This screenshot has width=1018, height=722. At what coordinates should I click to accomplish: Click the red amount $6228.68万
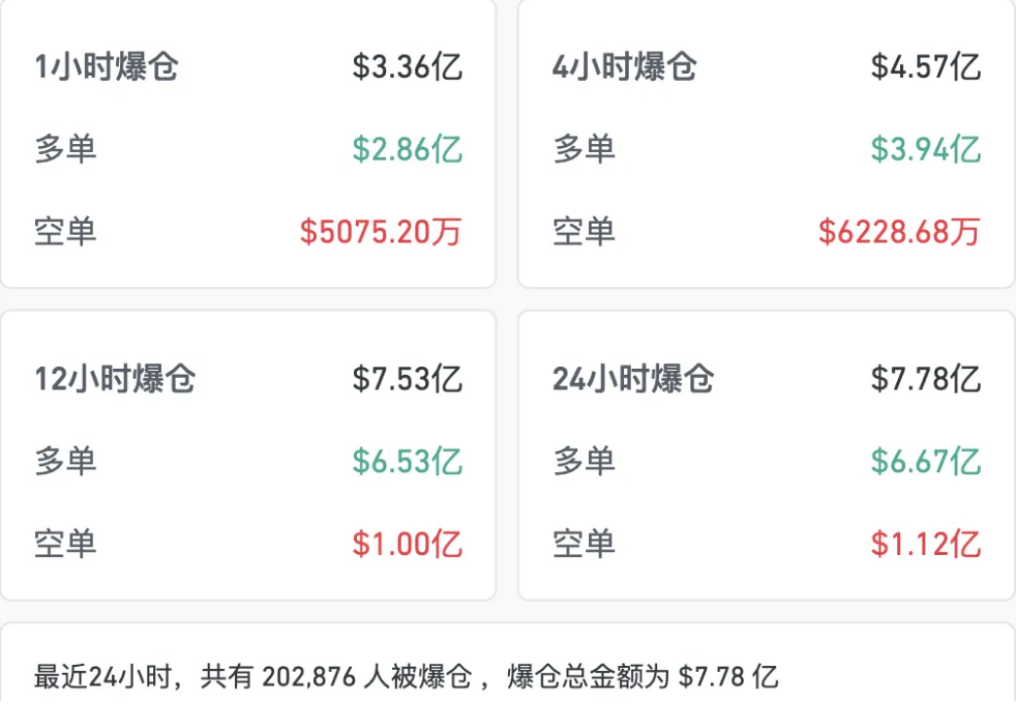899,232
